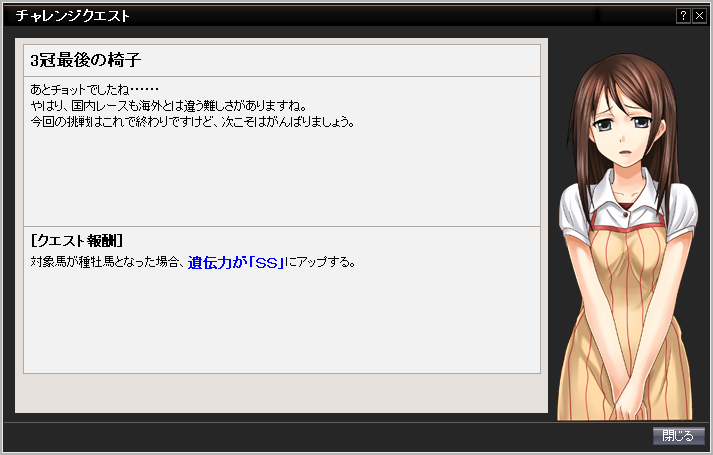
Task: Click the blue 遺伝力が「SS」 reward text
Action: pos(236,263)
